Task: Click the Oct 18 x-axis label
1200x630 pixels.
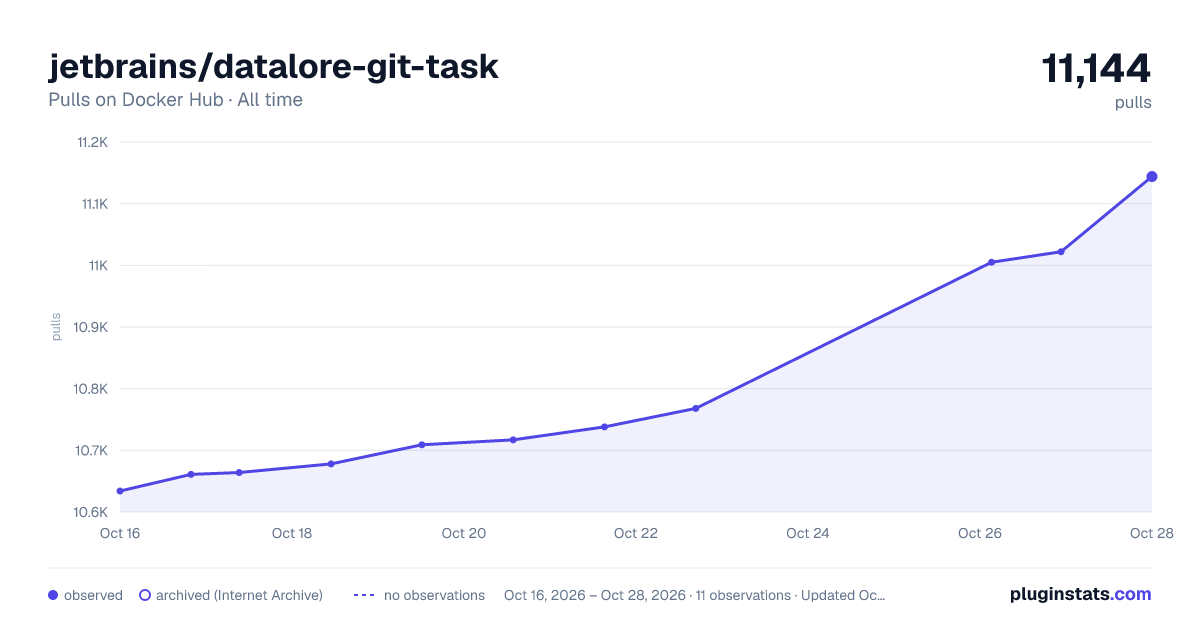Action: pyautogui.click(x=292, y=533)
